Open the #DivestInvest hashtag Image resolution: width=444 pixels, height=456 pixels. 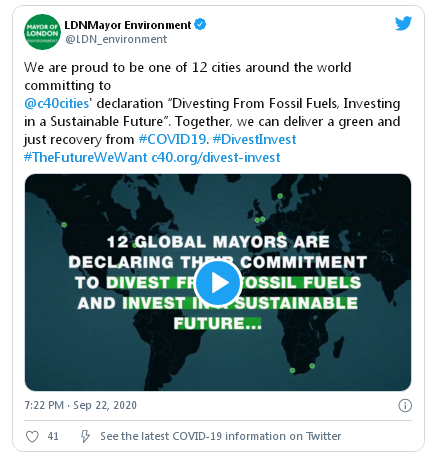coord(254,139)
